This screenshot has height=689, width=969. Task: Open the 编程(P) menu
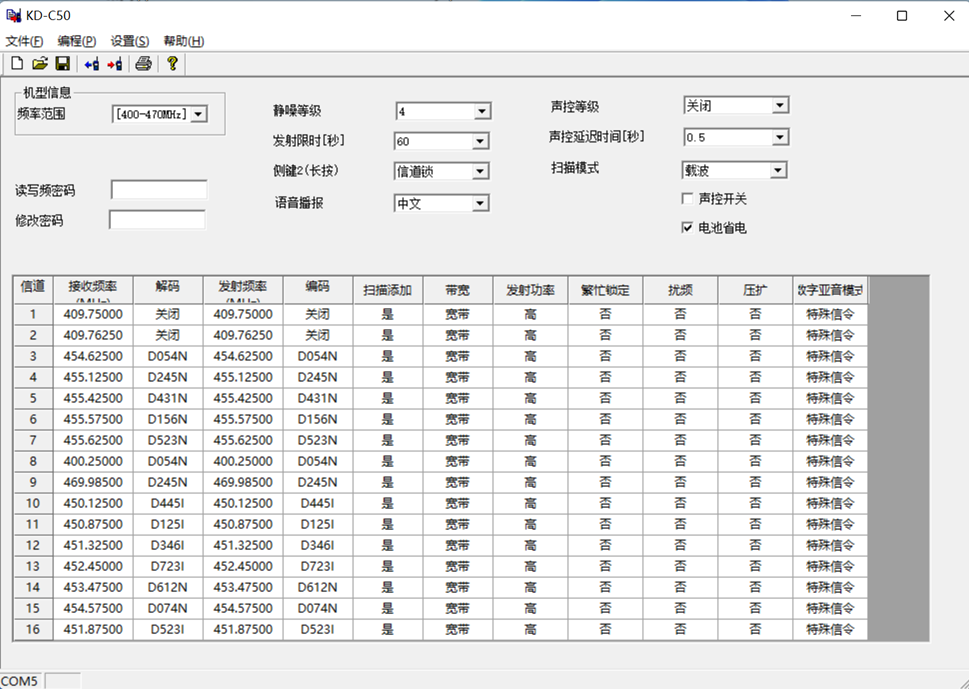[77, 41]
